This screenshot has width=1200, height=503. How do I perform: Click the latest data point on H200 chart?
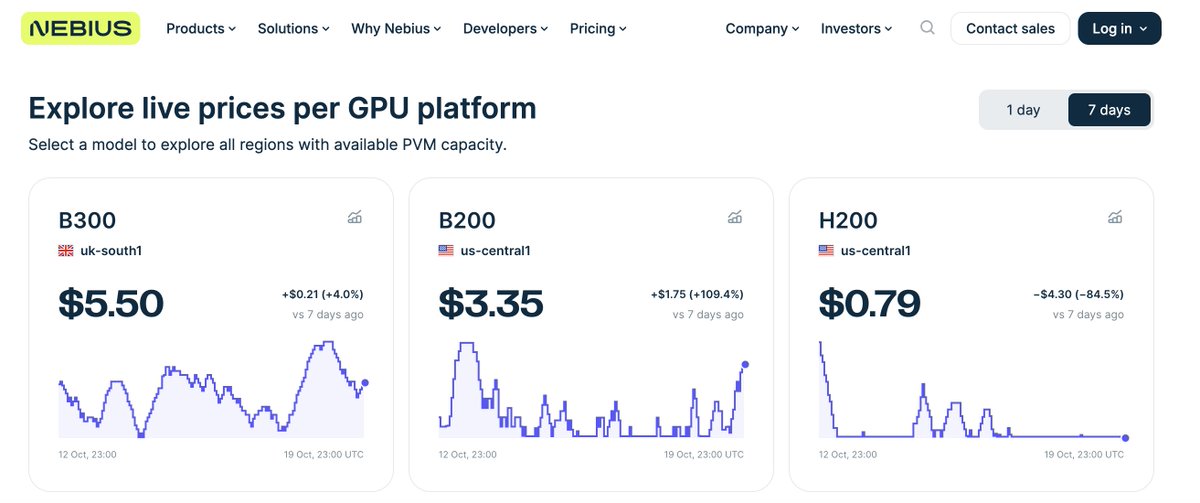1125,438
